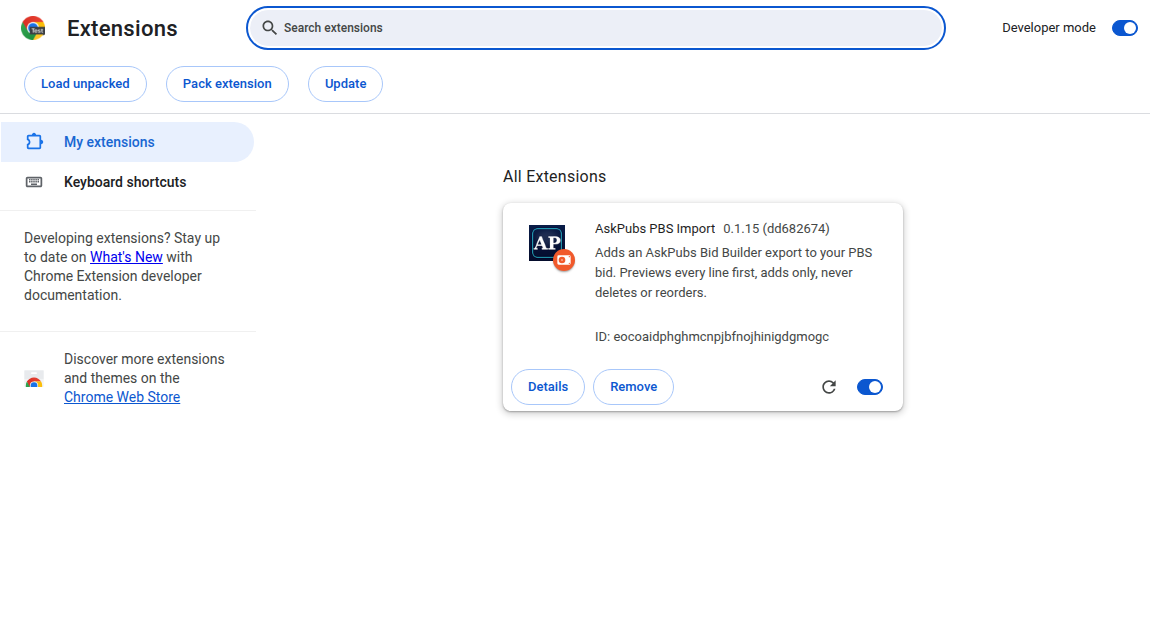Click the version 0.1.15 (dd682674) text
The image size is (1150, 620).
[776, 229]
